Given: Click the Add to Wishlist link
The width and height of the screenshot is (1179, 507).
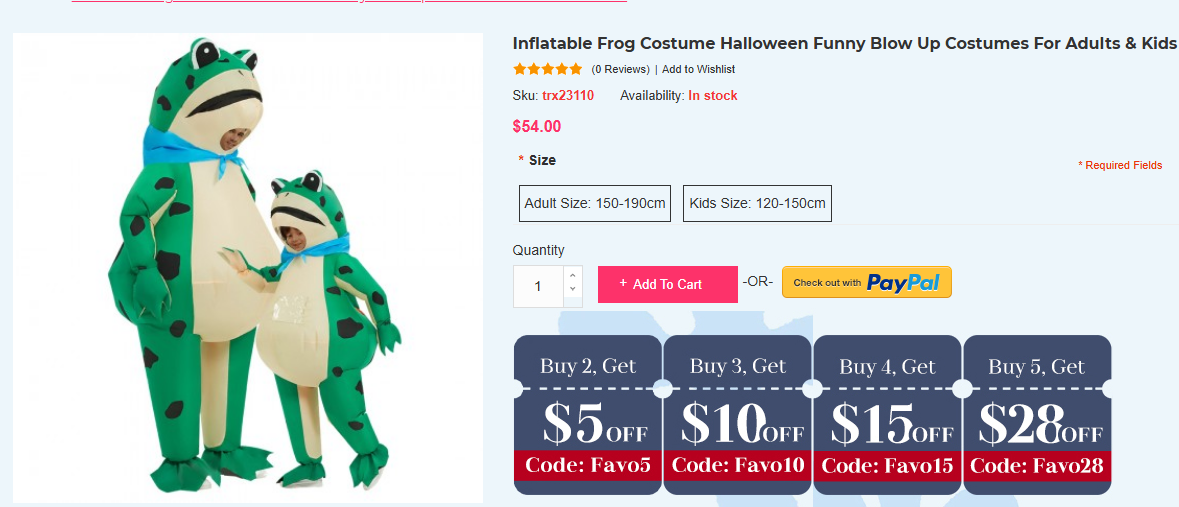Looking at the screenshot, I should [698, 69].
